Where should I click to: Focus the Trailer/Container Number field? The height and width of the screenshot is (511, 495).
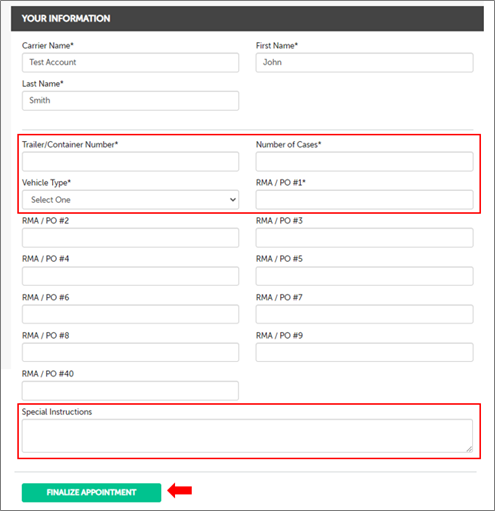pyautogui.click(x=130, y=162)
